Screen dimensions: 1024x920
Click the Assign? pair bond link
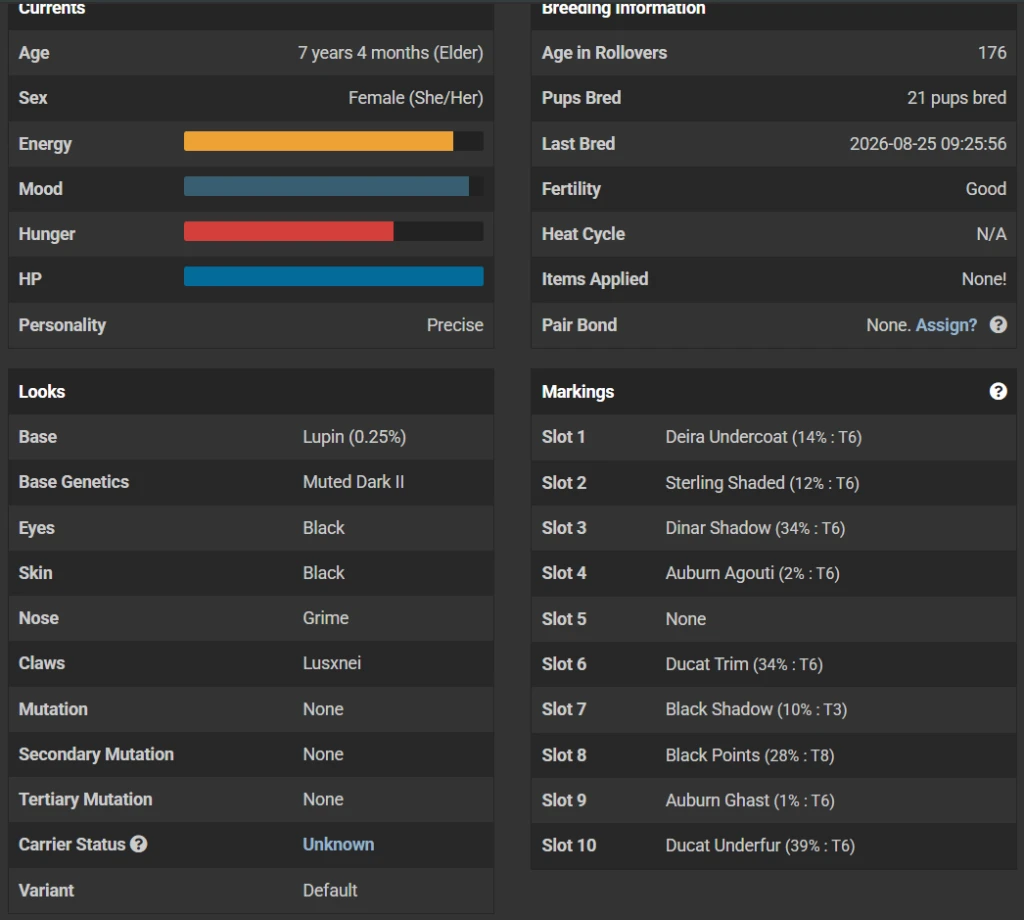pos(946,325)
